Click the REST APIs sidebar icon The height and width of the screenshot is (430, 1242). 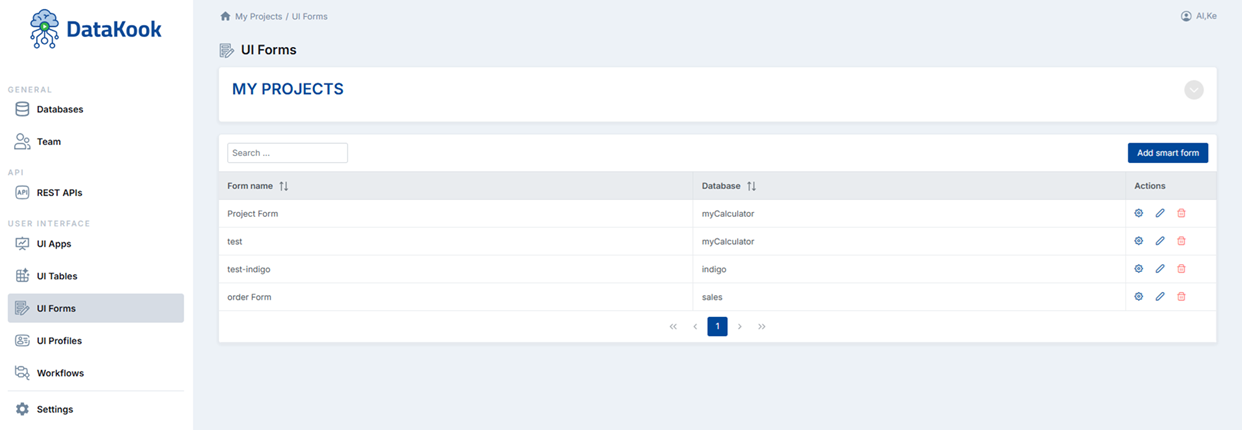point(22,193)
